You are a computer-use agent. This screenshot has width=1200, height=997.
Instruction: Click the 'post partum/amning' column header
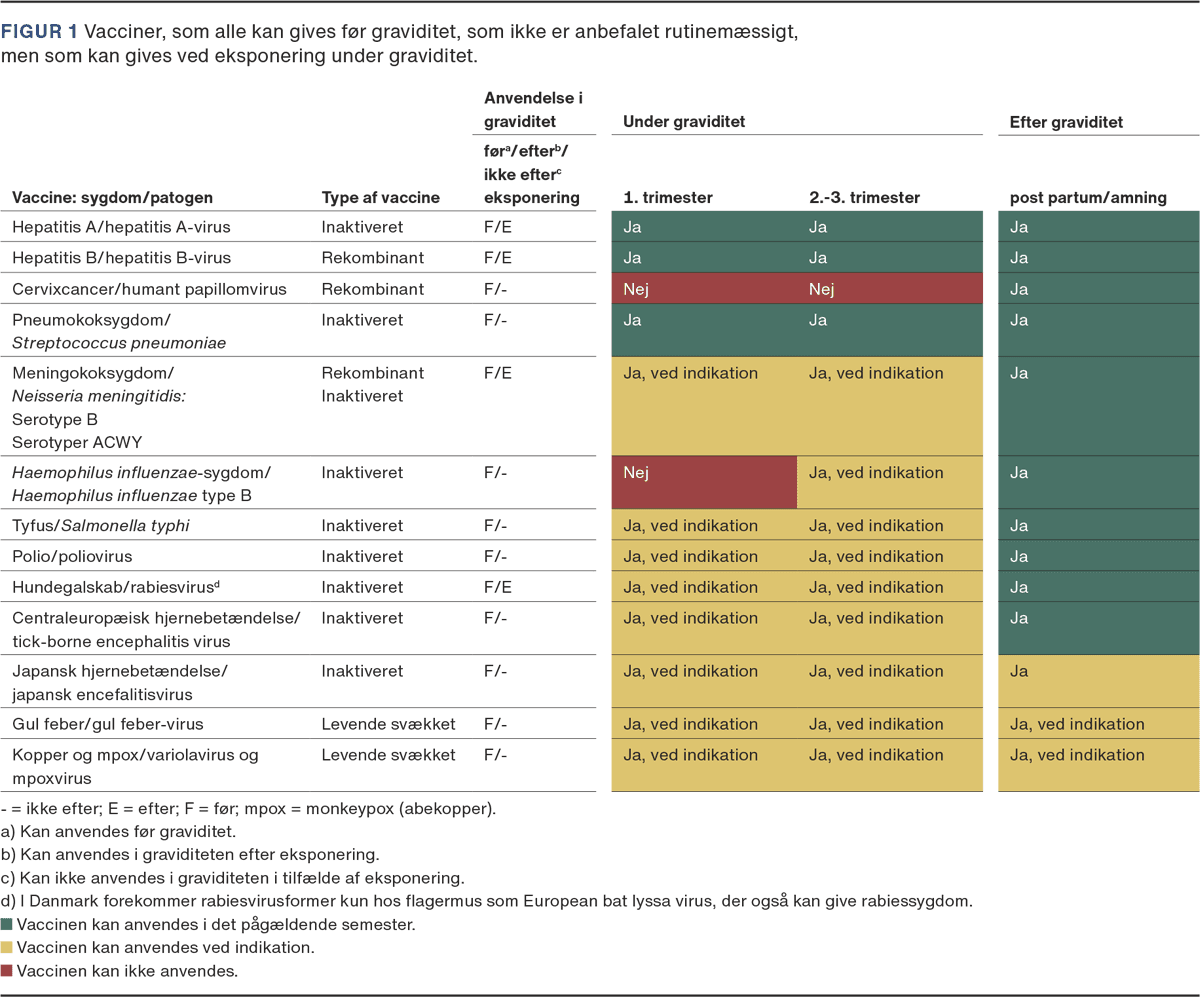tap(1088, 198)
